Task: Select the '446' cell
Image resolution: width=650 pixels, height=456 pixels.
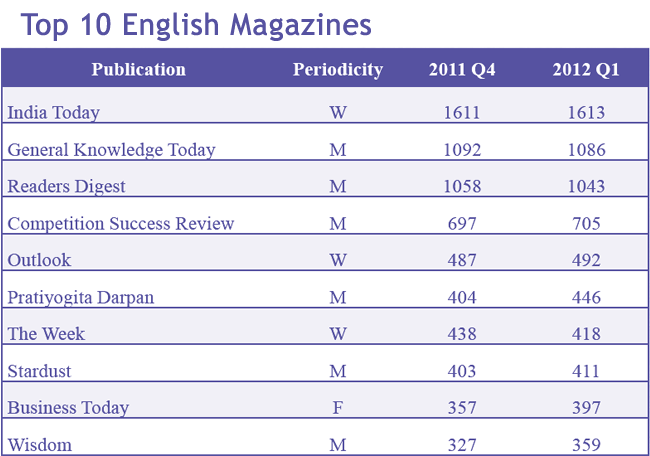Action: 586,298
